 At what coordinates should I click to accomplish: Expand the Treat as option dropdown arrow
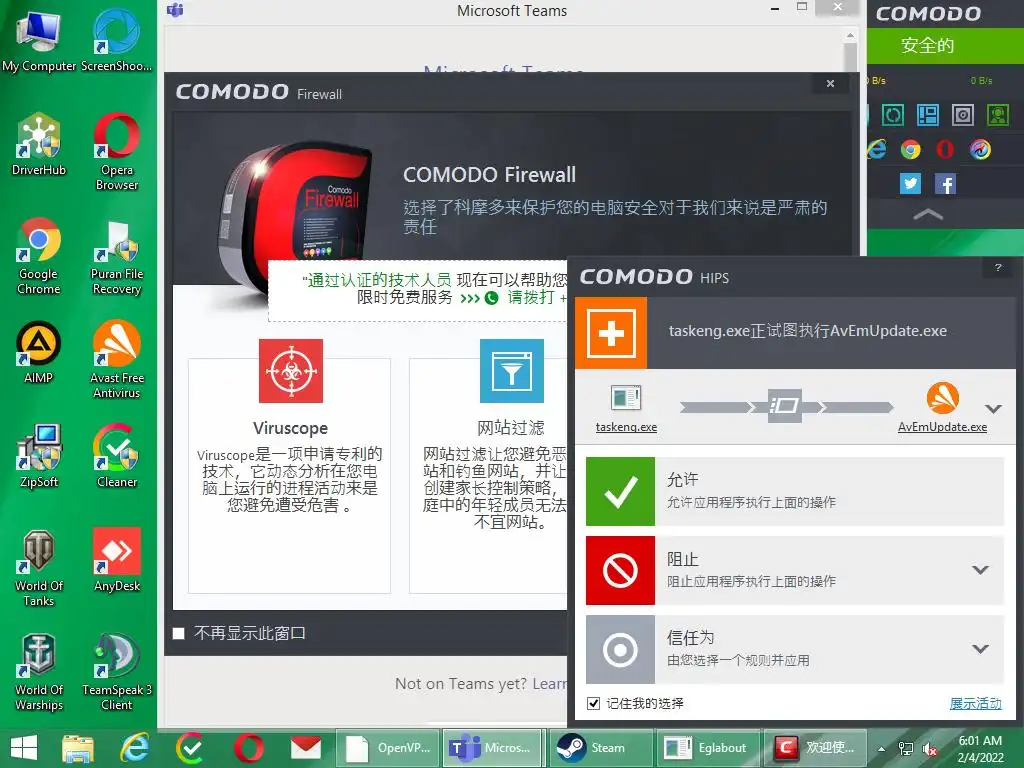(980, 649)
